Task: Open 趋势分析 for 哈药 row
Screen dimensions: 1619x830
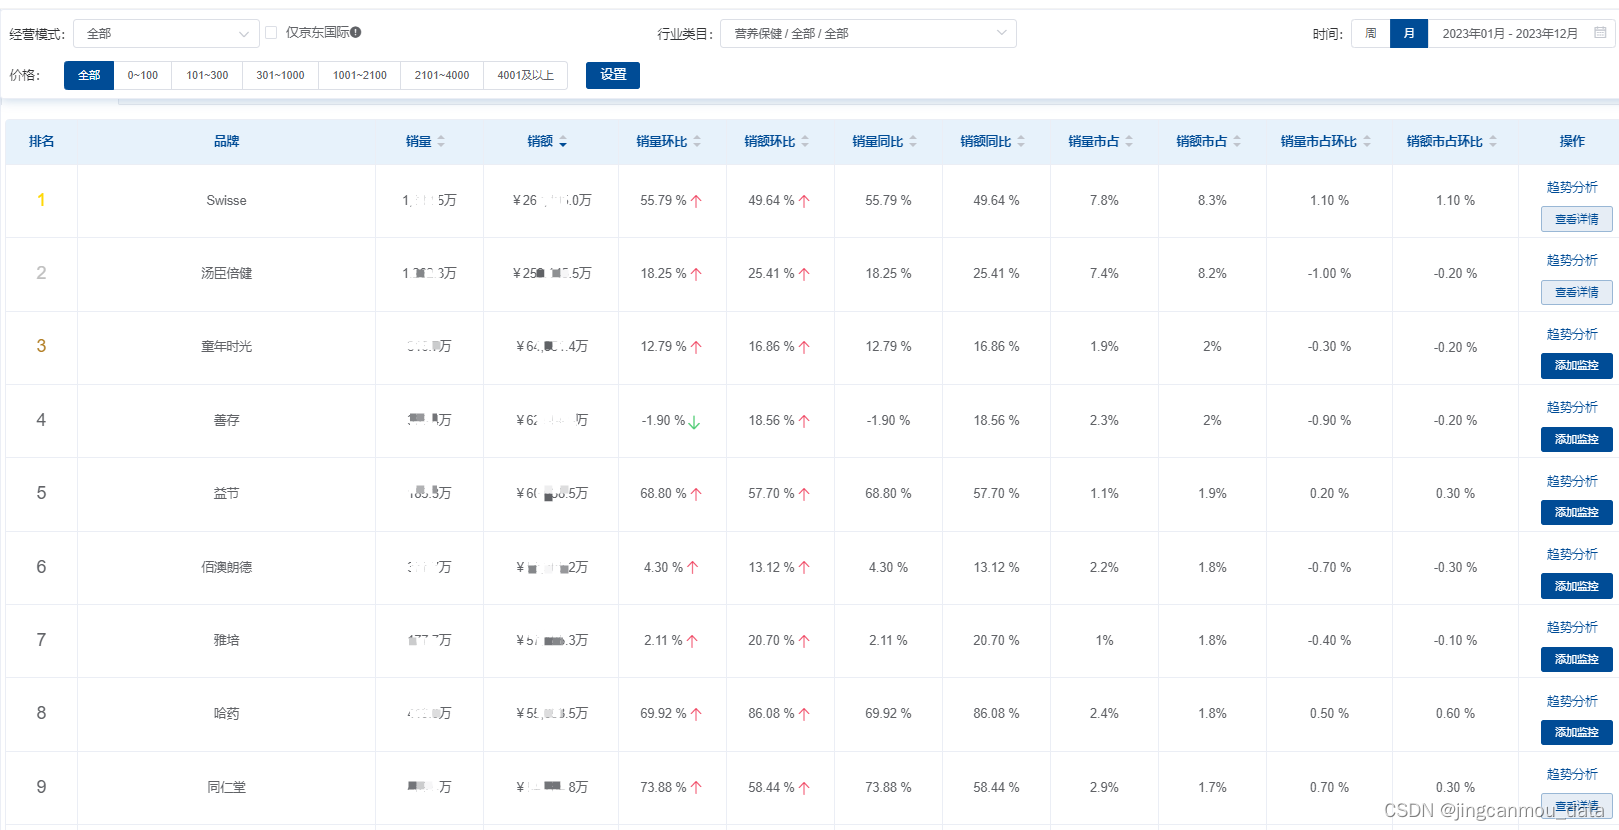Action: click(x=1572, y=701)
